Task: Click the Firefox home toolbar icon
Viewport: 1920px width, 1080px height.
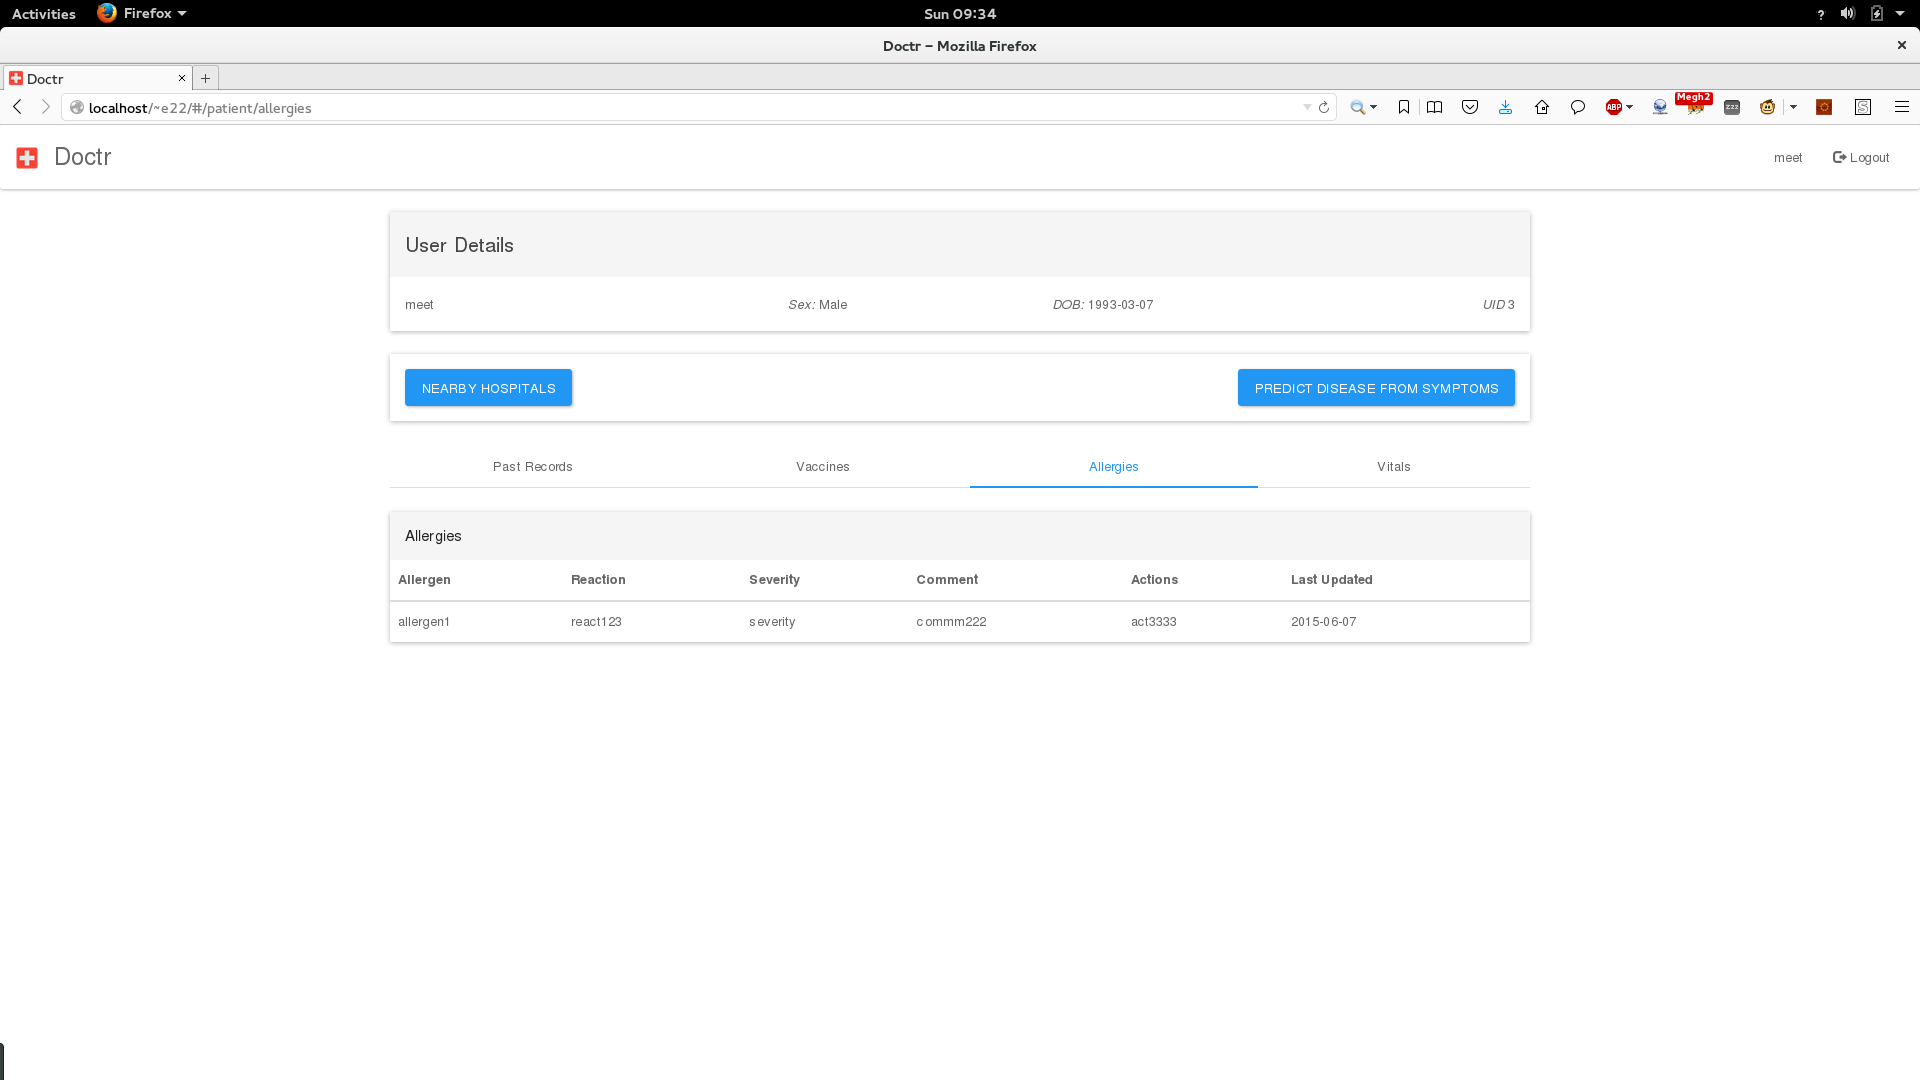Action: click(x=1541, y=107)
